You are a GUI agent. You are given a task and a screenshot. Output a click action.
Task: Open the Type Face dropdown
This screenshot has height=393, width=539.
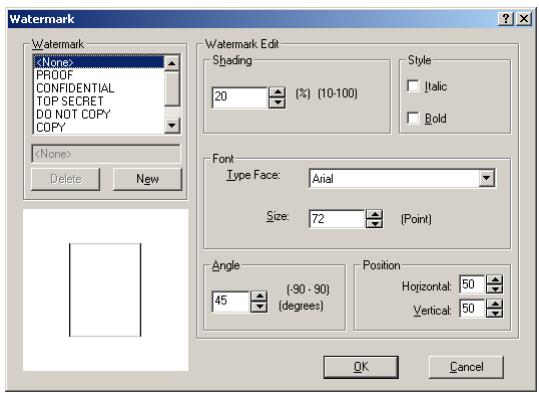[486, 178]
